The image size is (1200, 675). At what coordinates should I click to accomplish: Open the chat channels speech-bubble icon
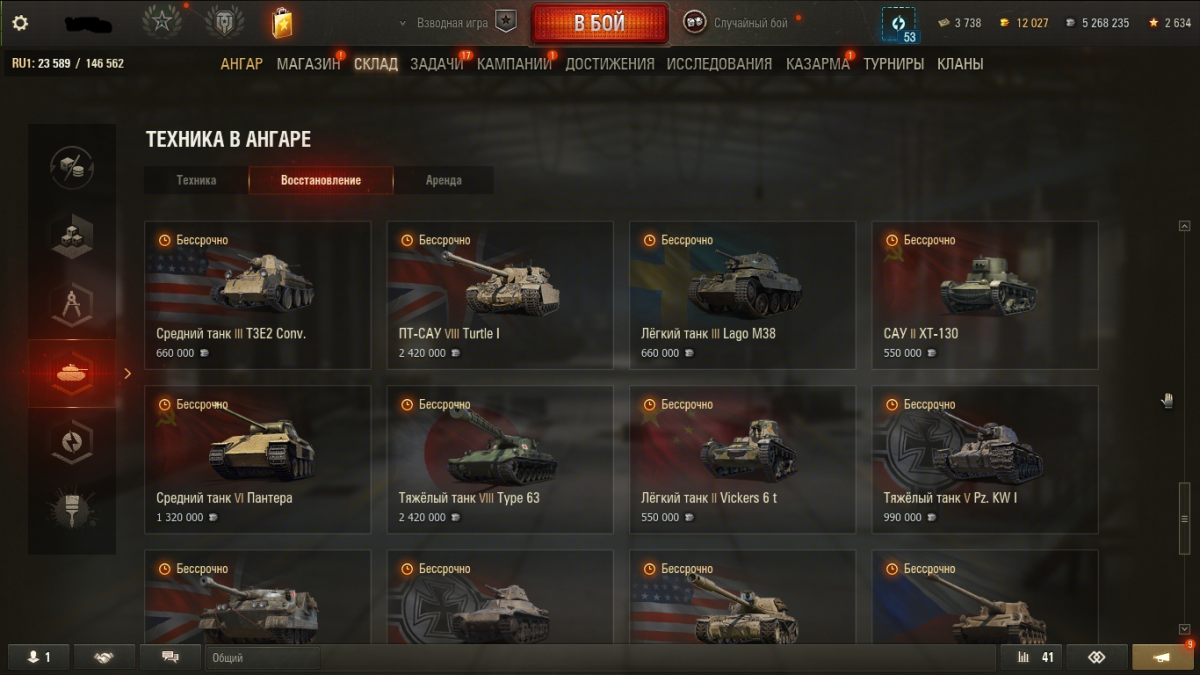(x=170, y=657)
